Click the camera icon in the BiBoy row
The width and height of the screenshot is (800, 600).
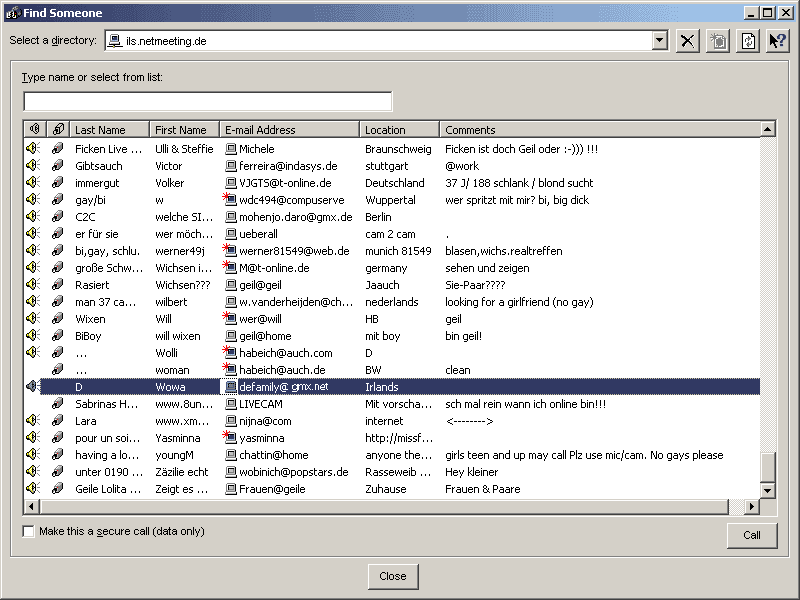coord(58,335)
